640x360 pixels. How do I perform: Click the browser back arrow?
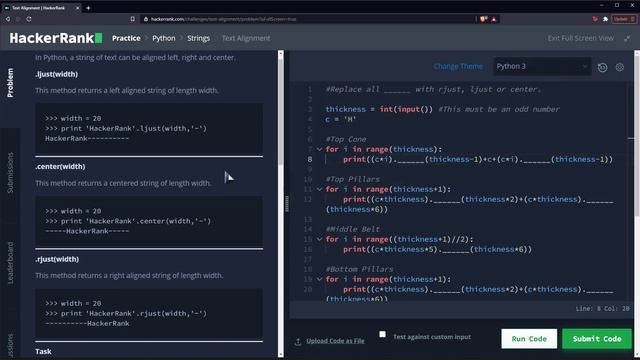[x=8, y=19]
